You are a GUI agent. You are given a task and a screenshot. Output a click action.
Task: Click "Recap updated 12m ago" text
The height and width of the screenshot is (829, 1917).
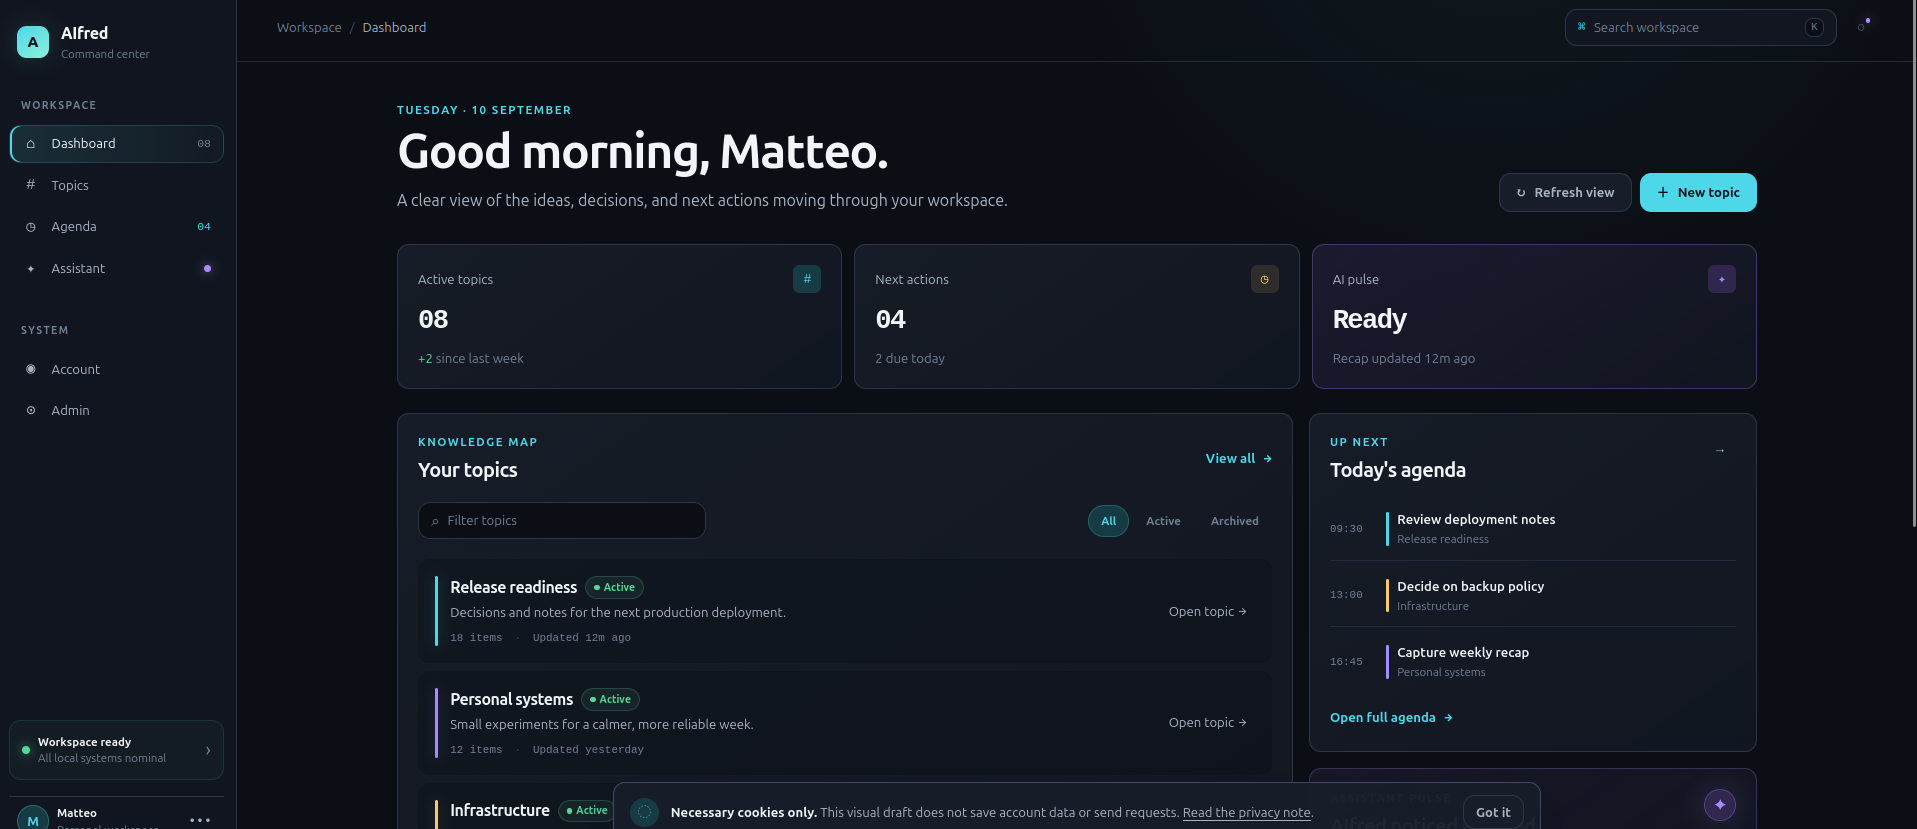[x=1404, y=358]
